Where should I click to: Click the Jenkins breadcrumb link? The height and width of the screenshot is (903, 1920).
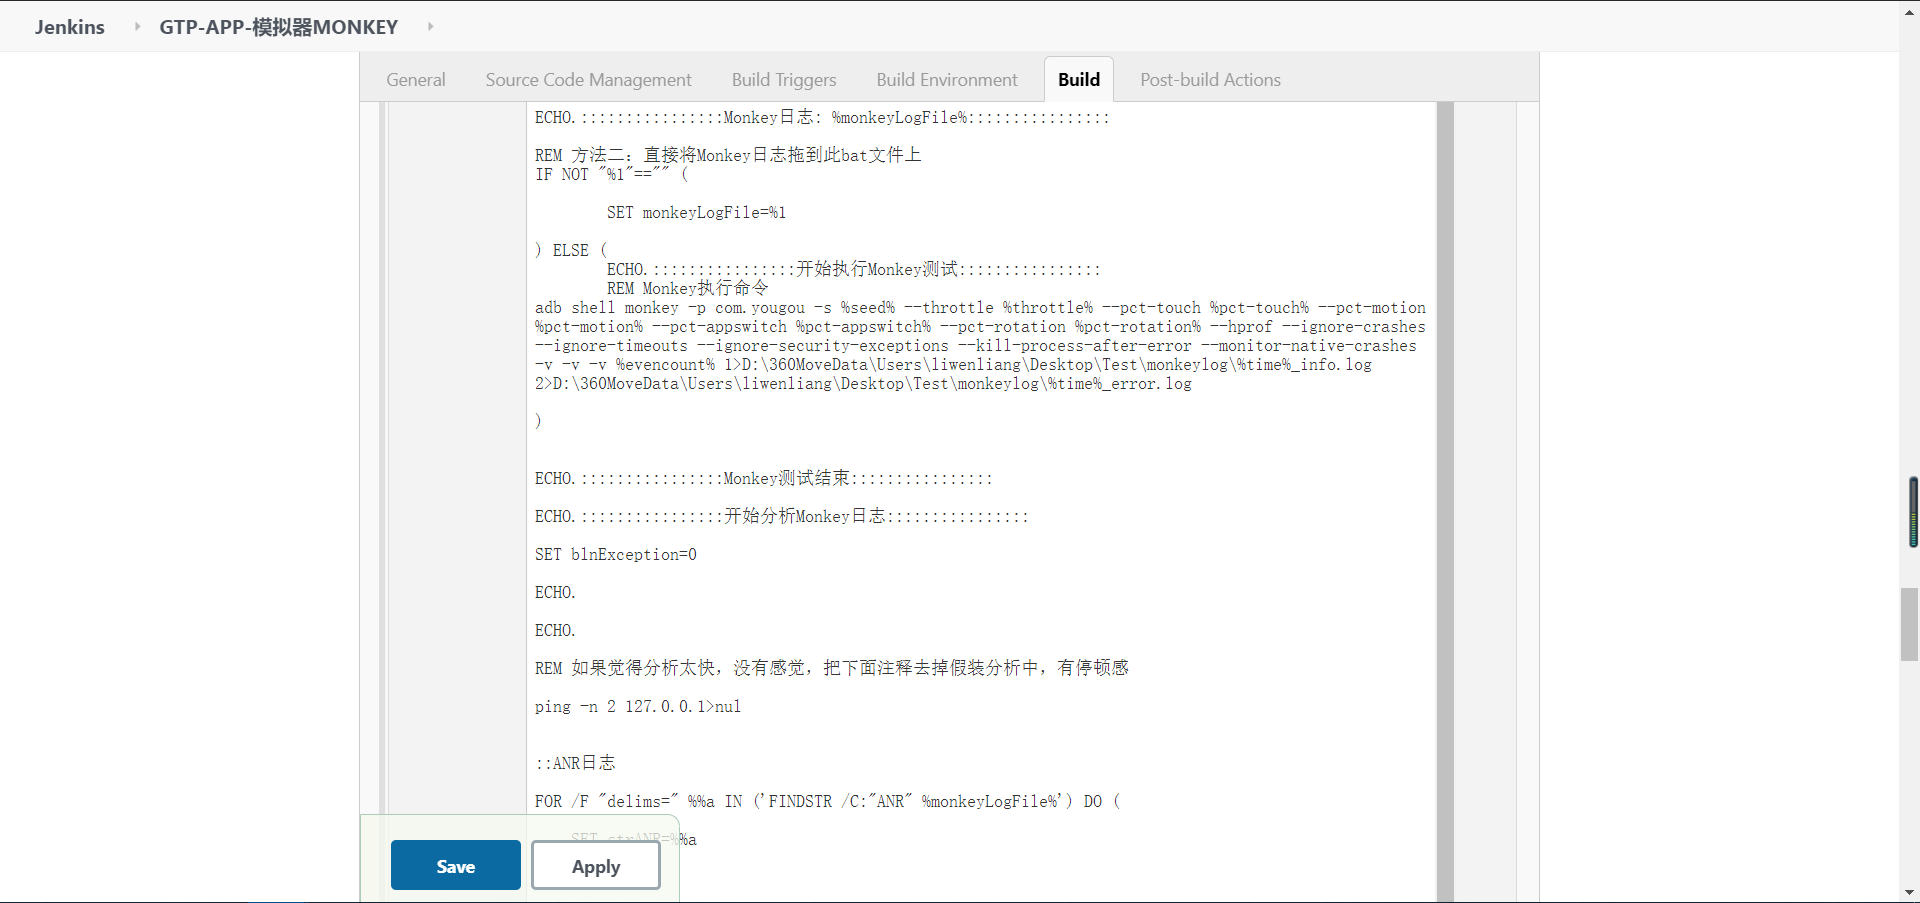69,27
